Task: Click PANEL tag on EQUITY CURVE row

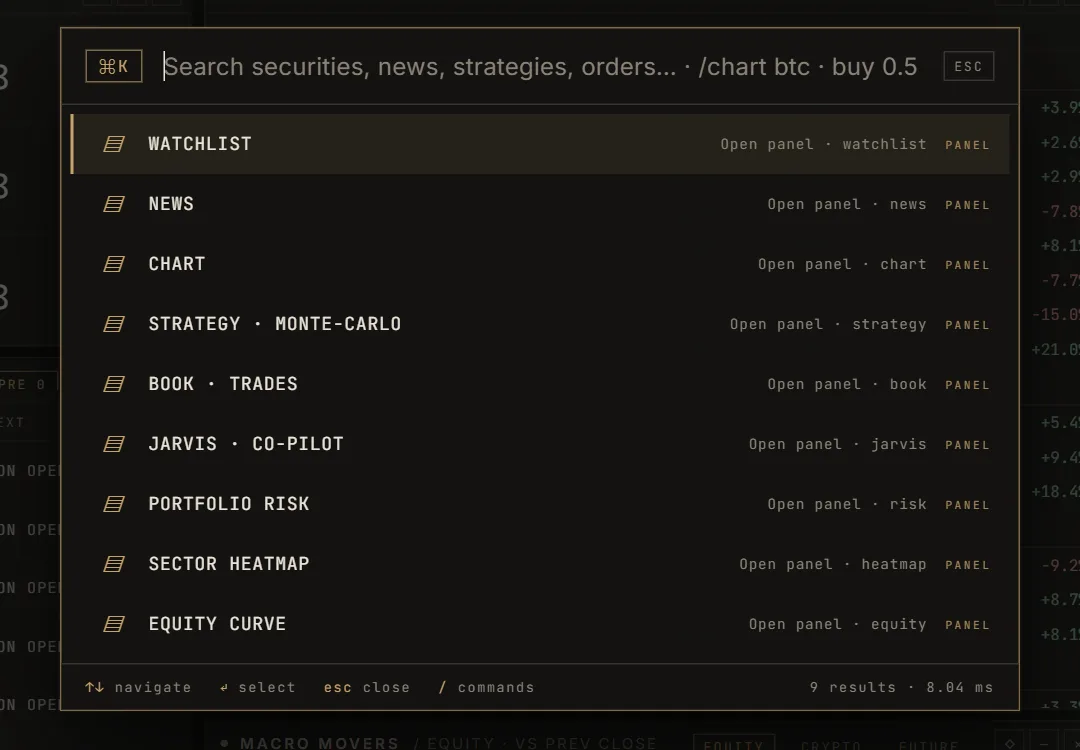Action: (x=968, y=625)
